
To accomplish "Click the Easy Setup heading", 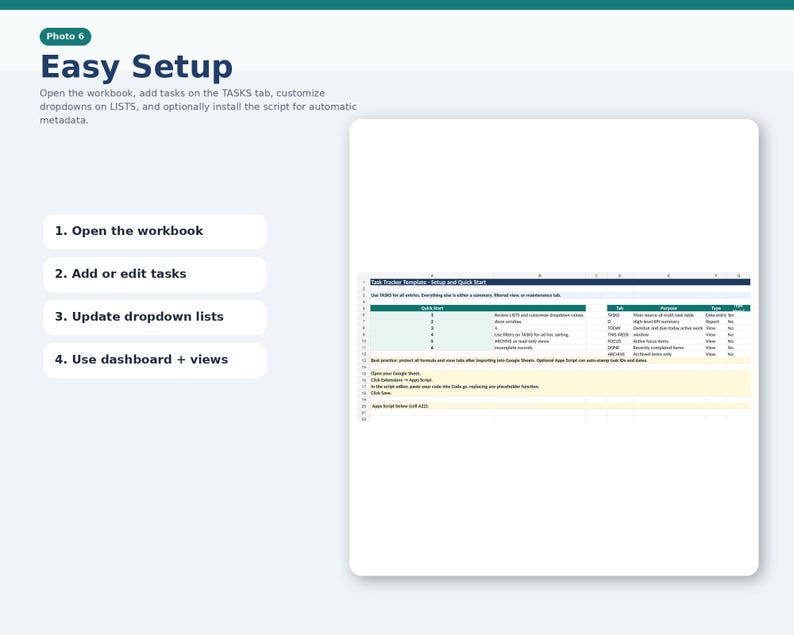I will 136,67.
